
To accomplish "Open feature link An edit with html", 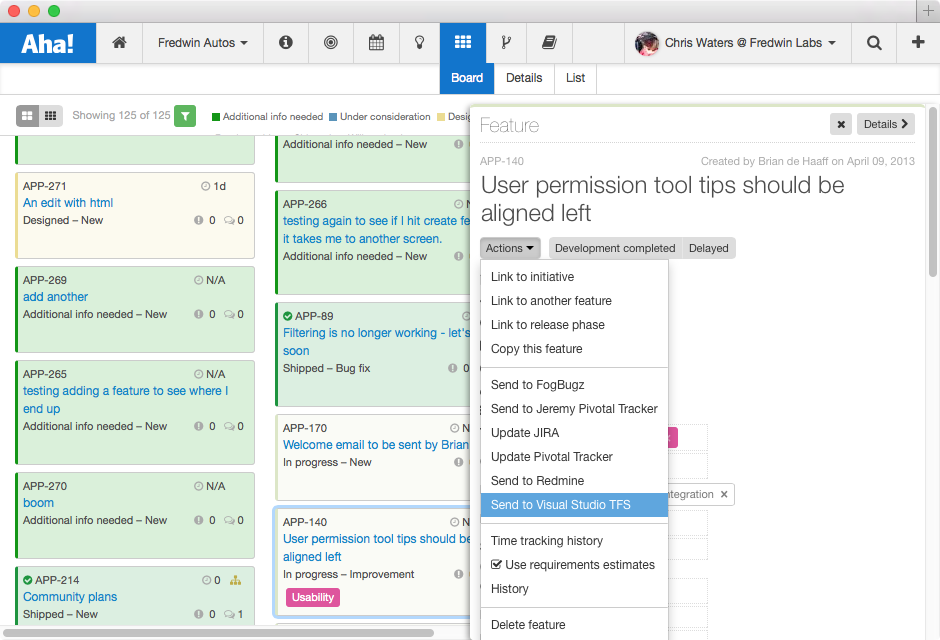I will (x=68, y=203).
